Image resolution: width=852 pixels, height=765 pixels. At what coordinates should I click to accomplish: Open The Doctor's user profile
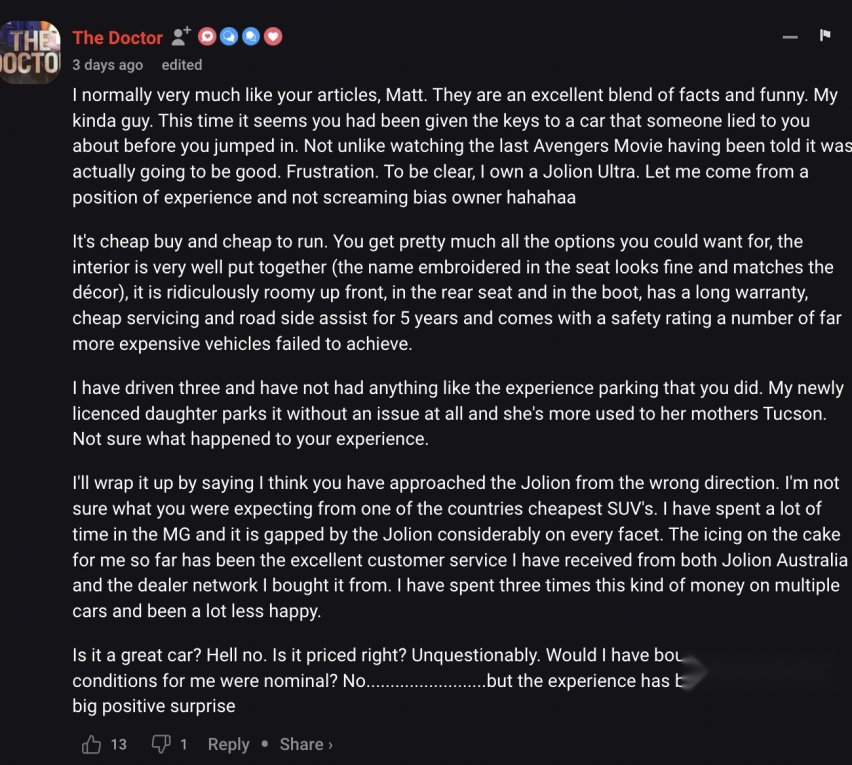[117, 37]
